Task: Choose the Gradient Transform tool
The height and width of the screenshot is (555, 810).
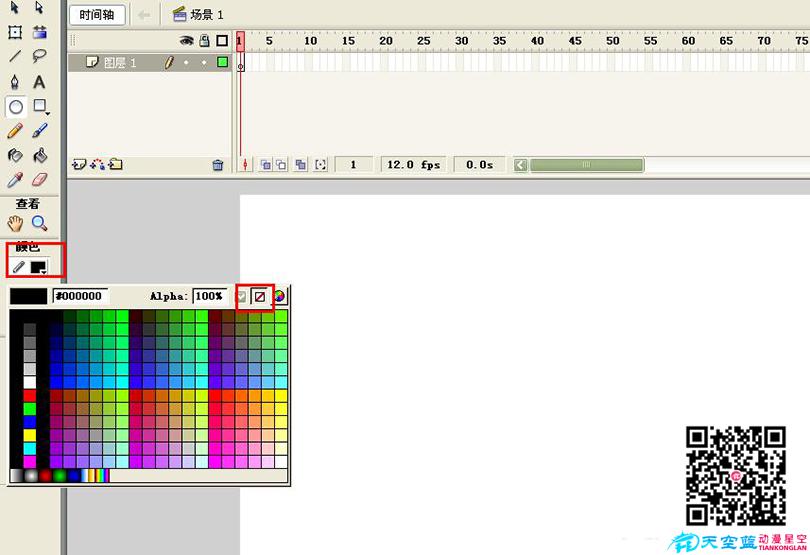Action: pyautogui.click(x=40, y=32)
